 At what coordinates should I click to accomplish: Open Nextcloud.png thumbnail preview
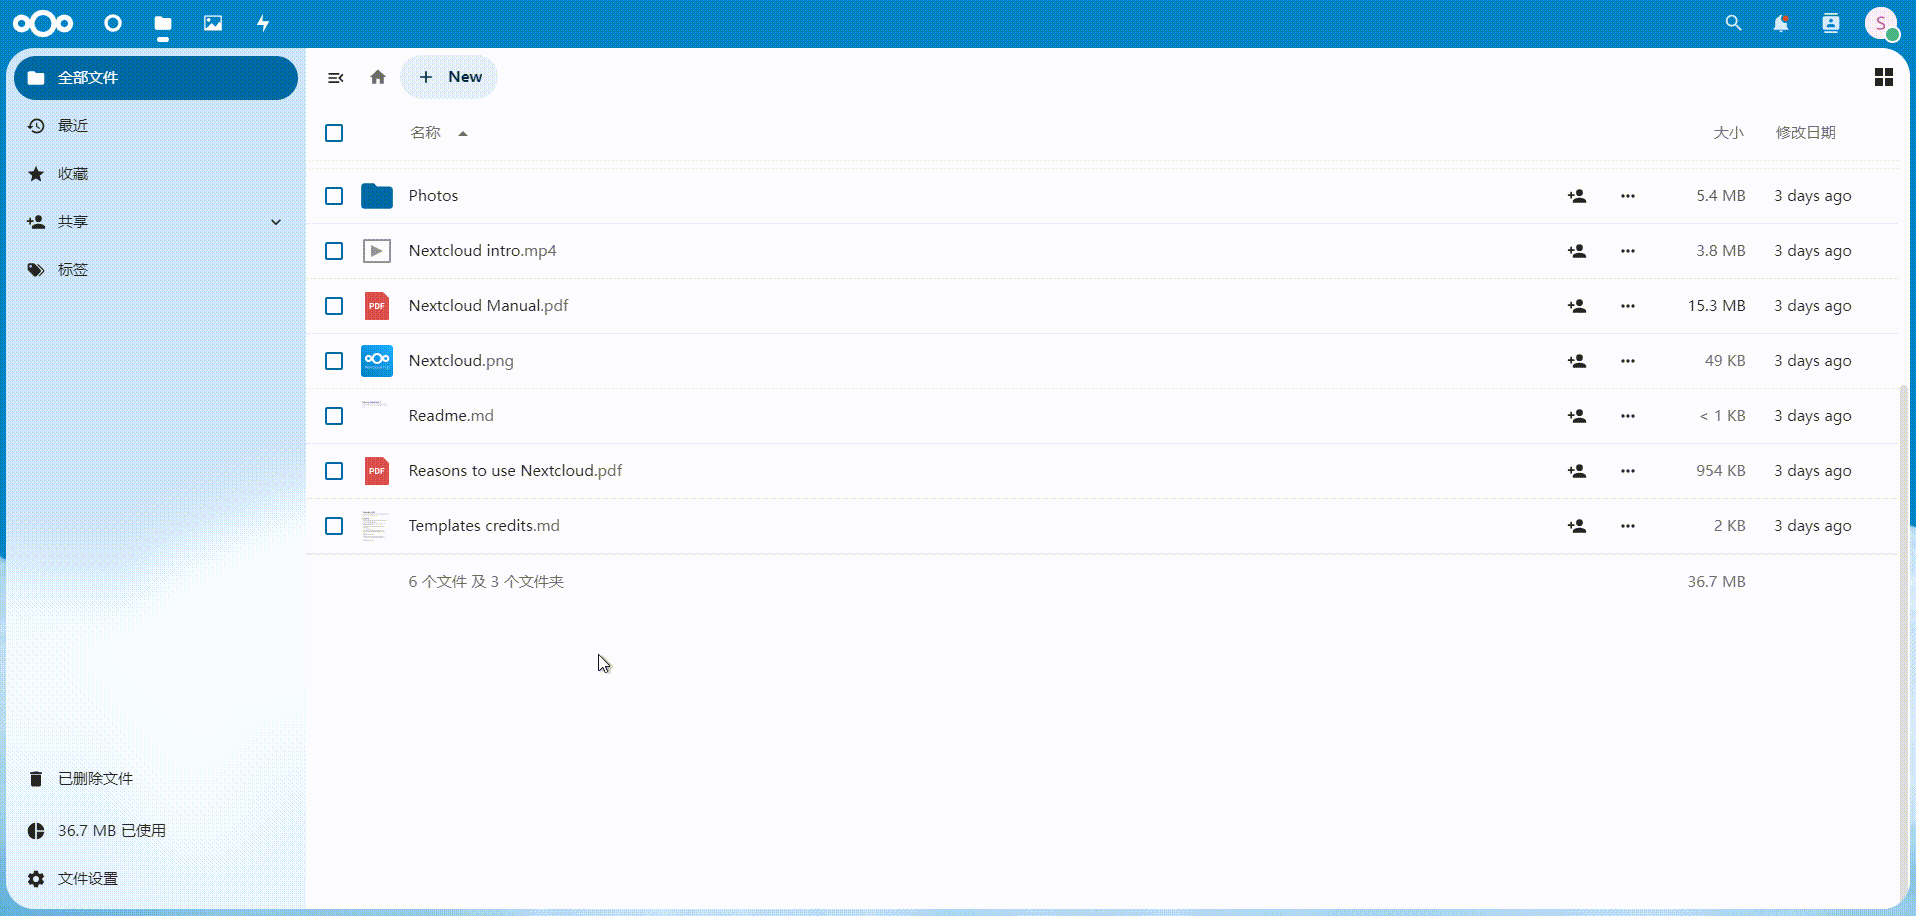coord(377,361)
